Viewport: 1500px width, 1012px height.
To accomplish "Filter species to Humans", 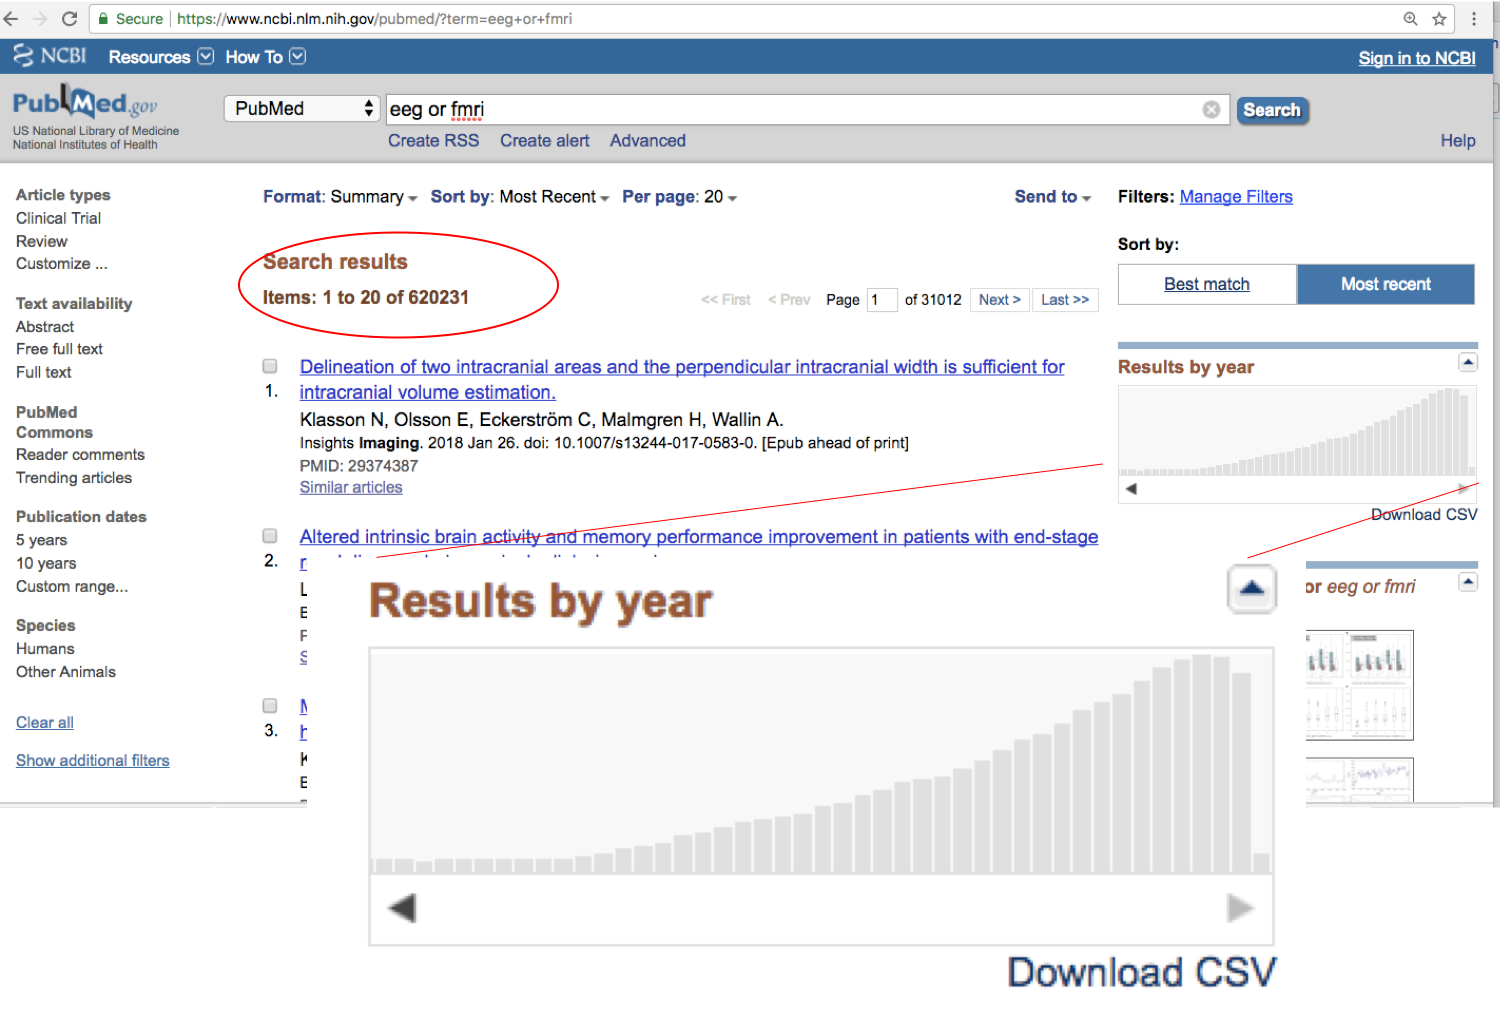I will (45, 649).
